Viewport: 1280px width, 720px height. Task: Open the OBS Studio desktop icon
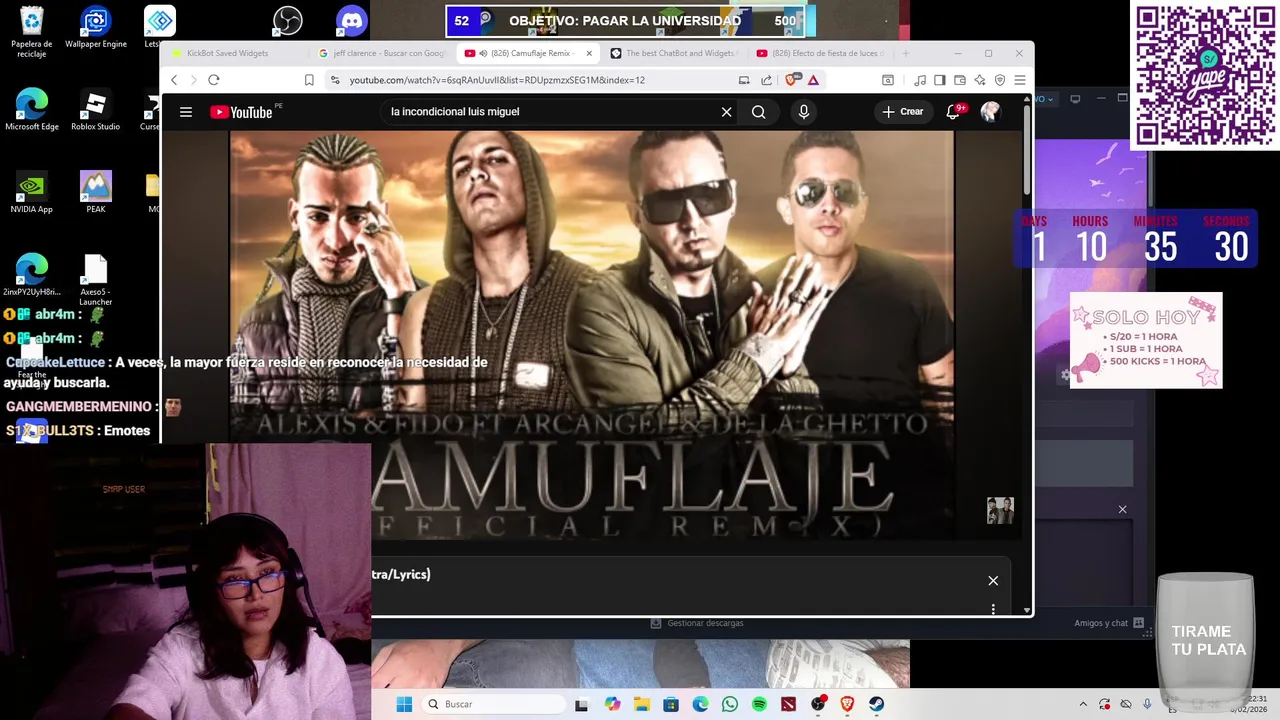pos(288,21)
